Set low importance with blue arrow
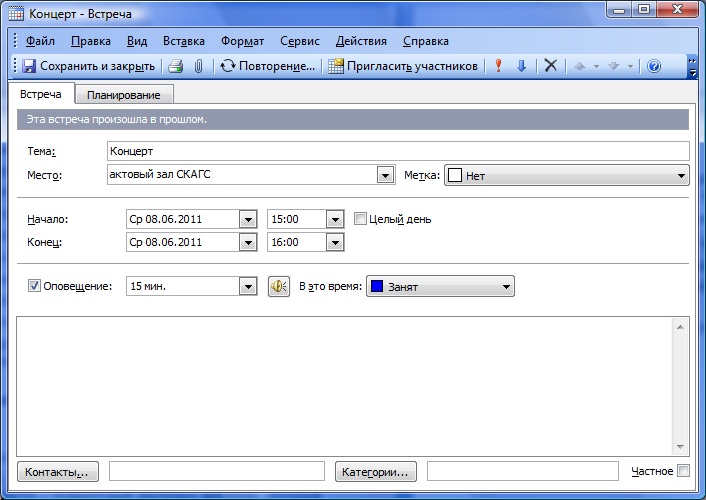Screen dimensions: 706x500 click(521, 66)
